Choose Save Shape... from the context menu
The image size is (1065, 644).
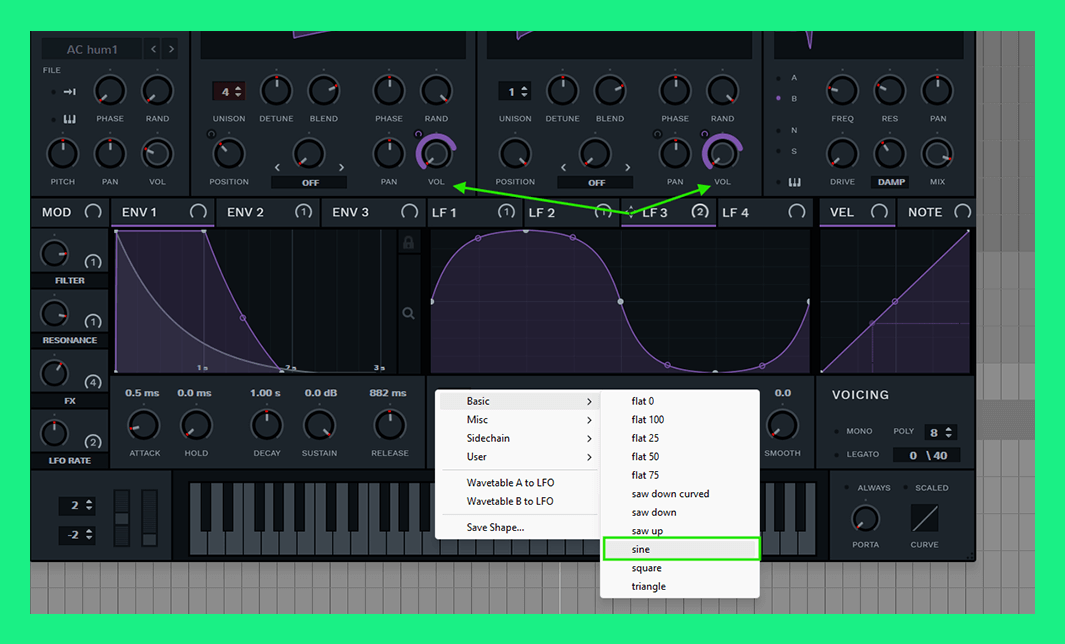coord(495,527)
